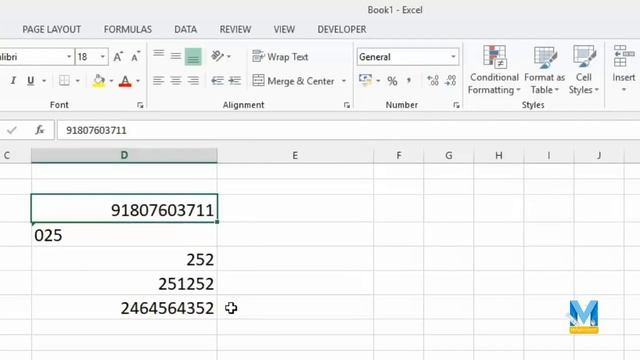
Task: Confirm entry with checkmark icon
Action: tap(12, 130)
